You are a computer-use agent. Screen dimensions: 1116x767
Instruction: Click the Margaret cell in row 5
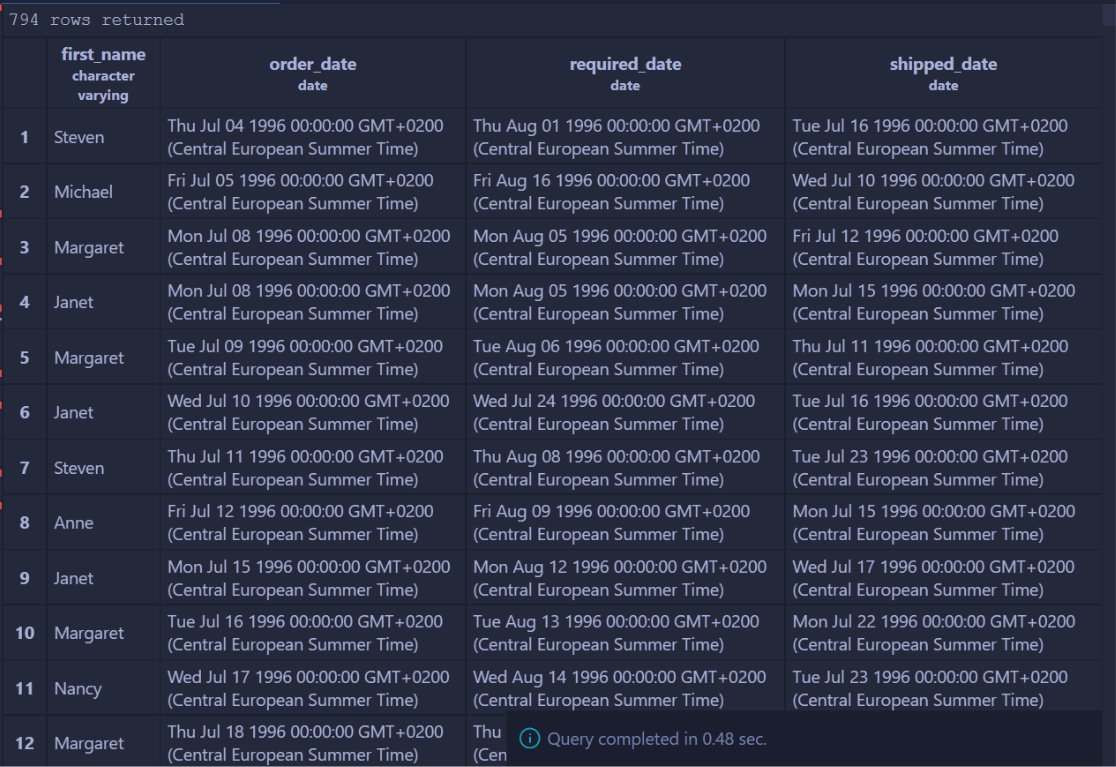coord(103,357)
